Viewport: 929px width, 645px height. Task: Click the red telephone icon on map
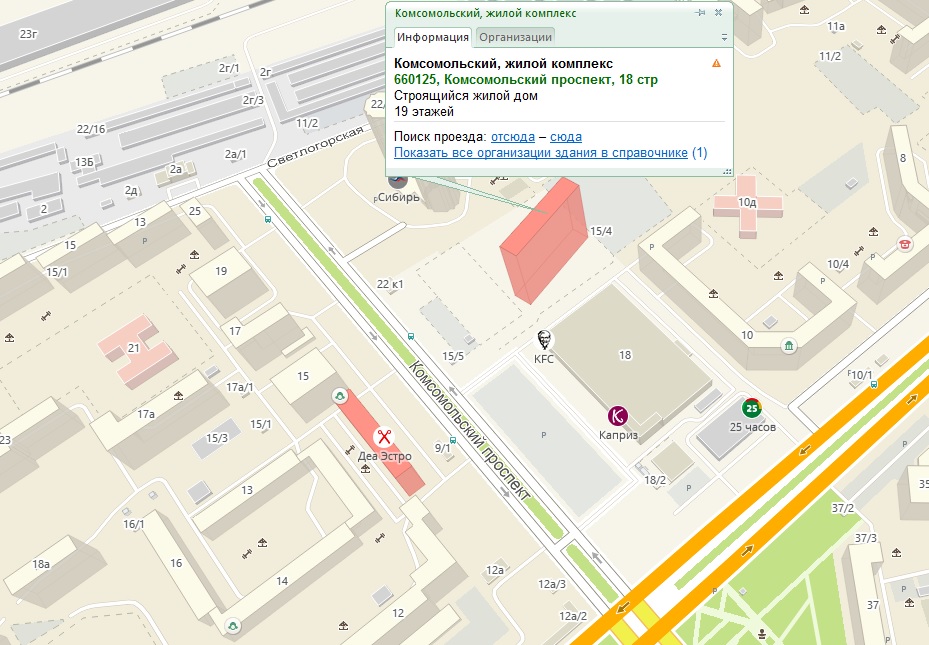906,242
